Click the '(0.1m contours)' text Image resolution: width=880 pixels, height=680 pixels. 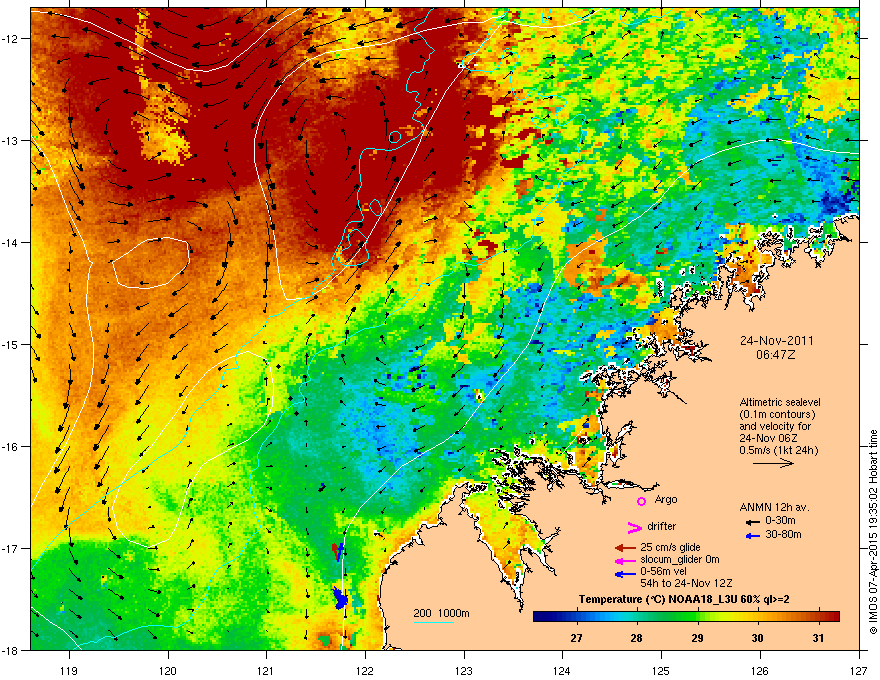coord(777,415)
